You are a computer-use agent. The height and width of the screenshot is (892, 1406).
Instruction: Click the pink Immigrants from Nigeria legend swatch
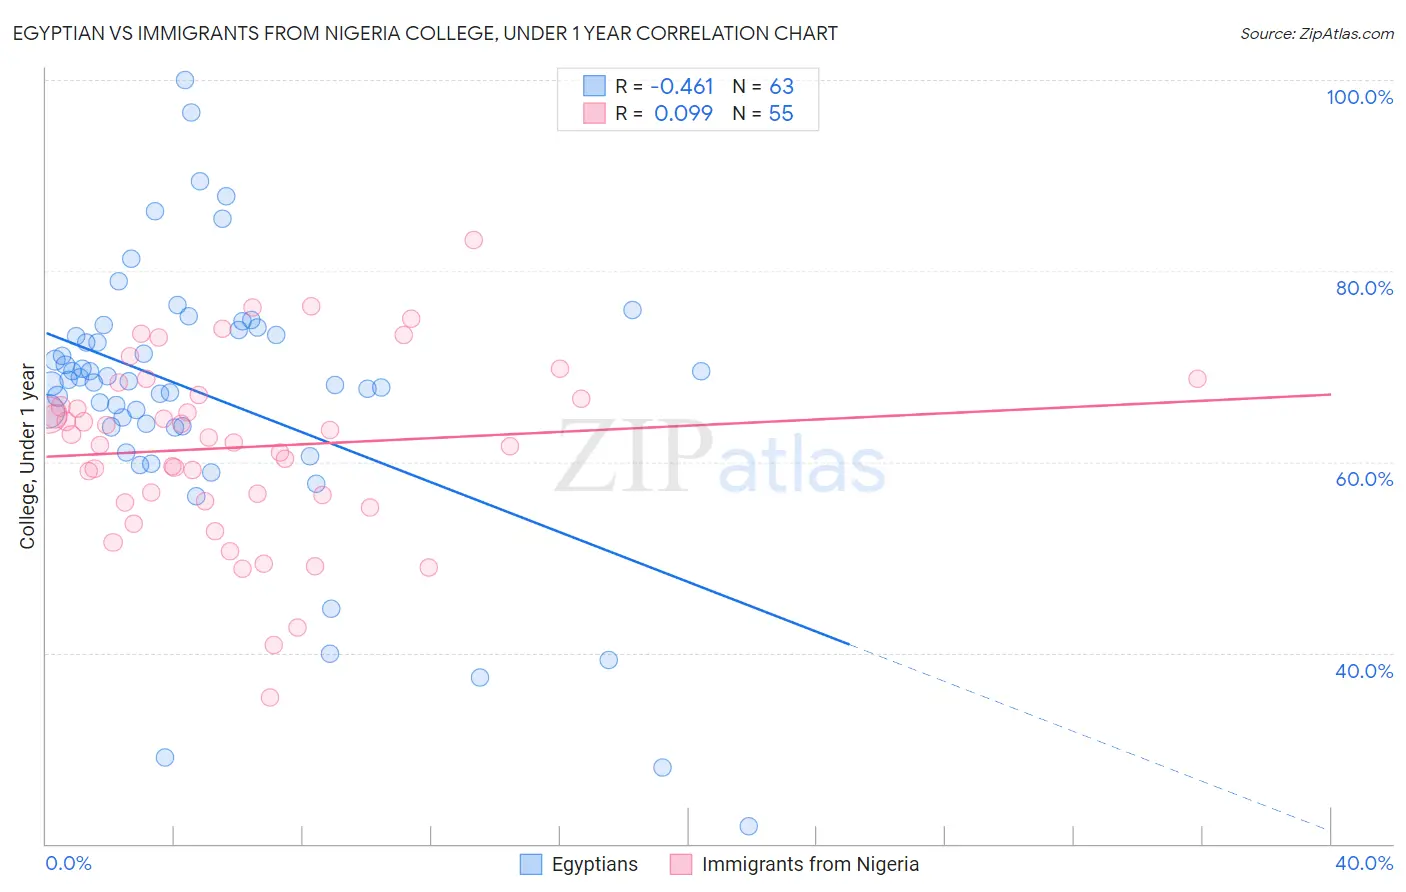click(681, 864)
